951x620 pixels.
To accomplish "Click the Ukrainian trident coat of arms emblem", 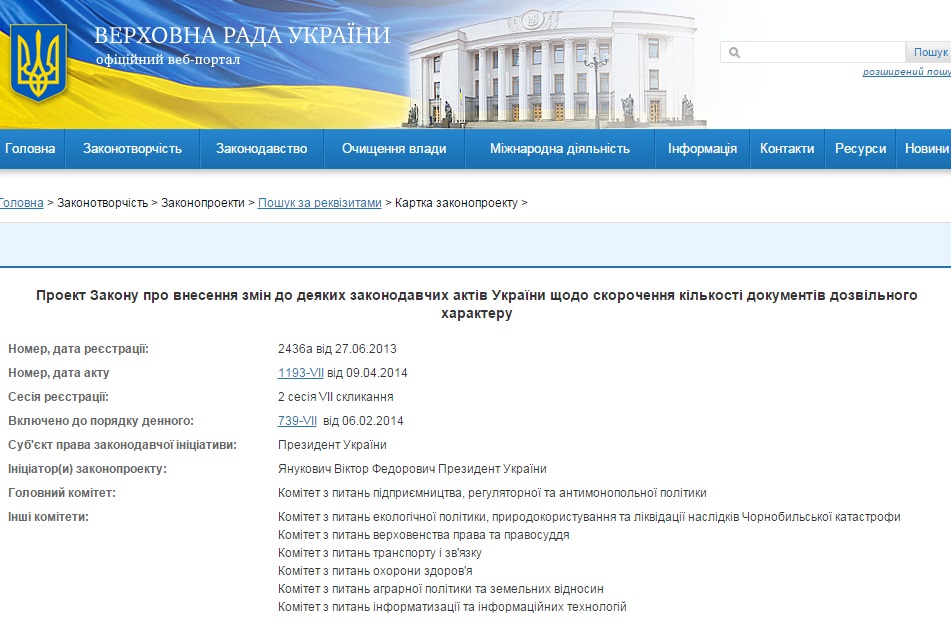I will (x=38, y=62).
